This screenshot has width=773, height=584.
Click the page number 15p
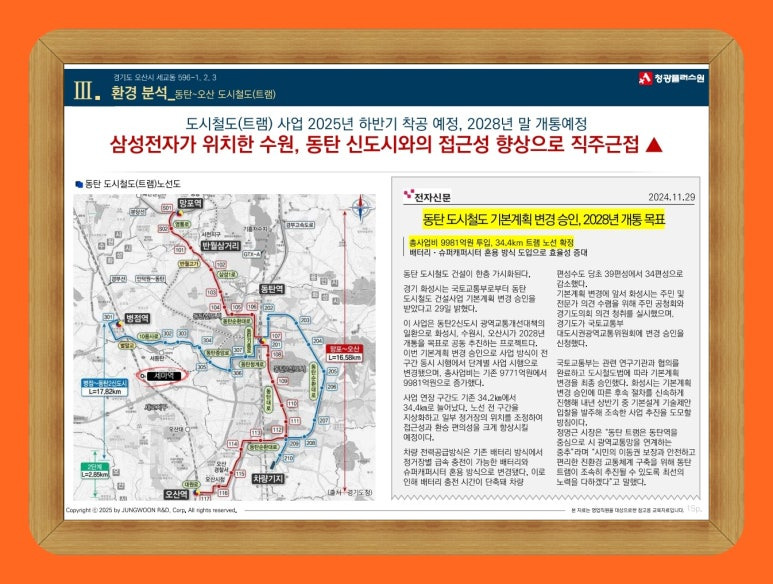[694, 509]
